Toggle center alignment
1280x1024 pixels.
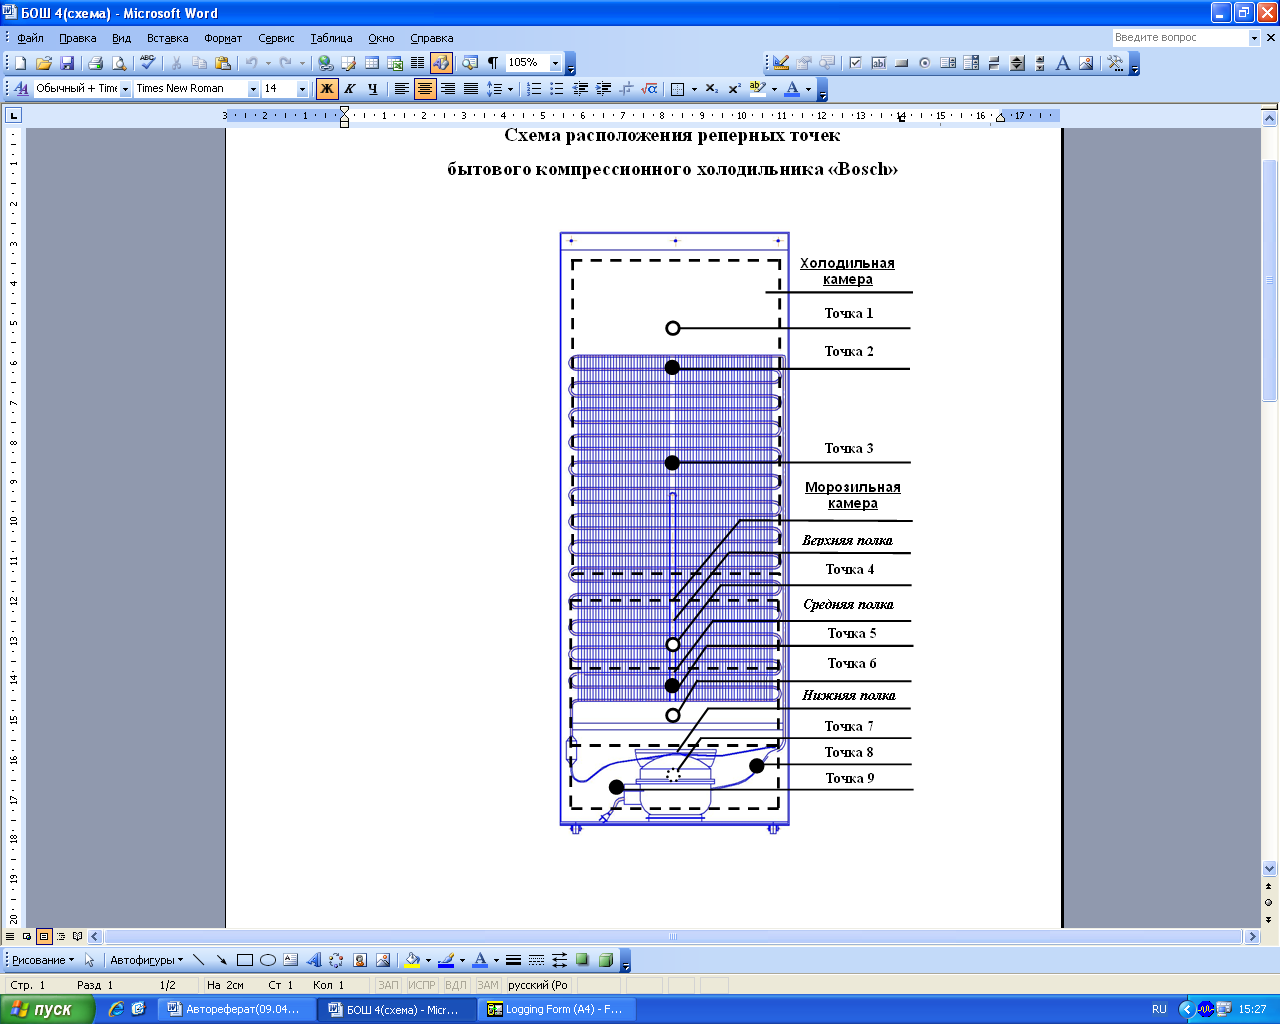425,89
